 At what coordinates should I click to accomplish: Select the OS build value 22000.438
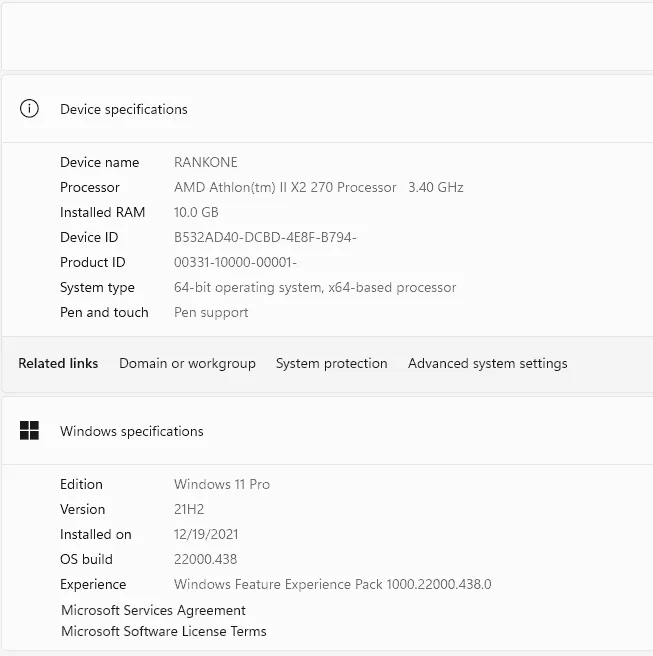[x=205, y=559]
